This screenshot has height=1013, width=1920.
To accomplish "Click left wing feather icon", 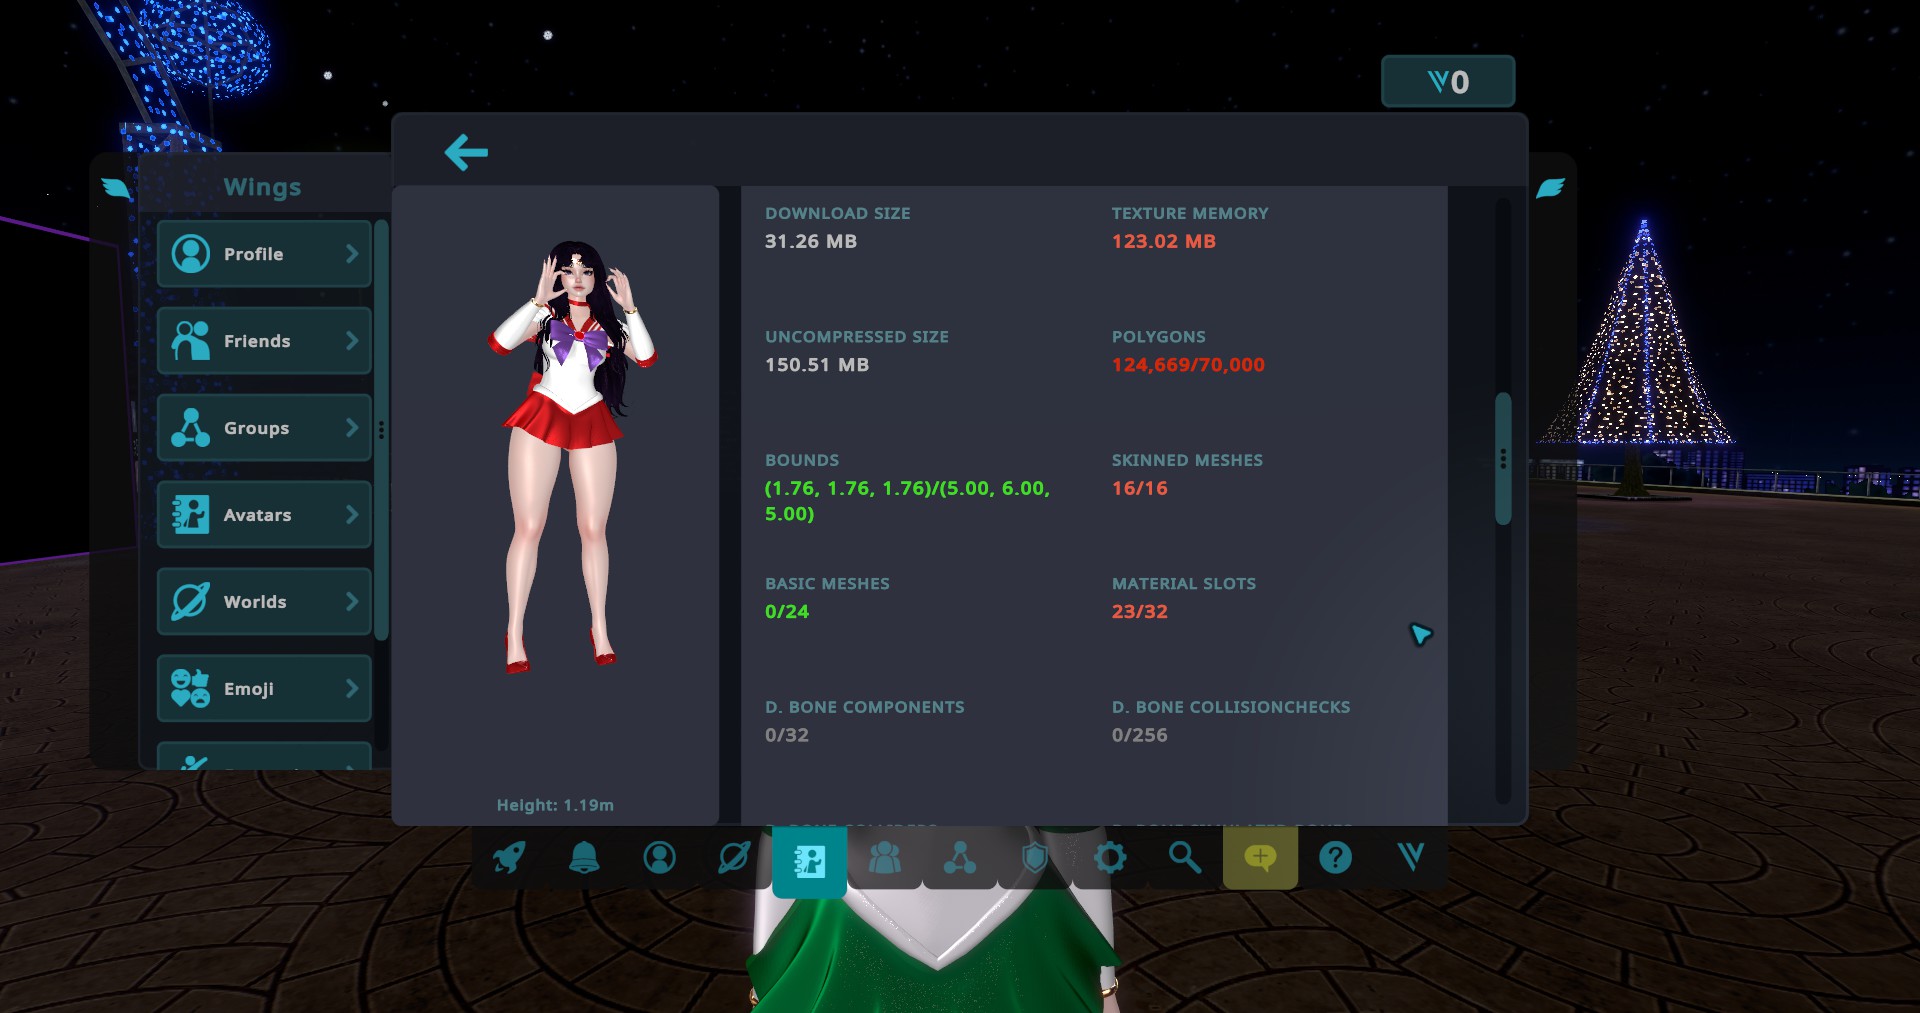I will [117, 187].
